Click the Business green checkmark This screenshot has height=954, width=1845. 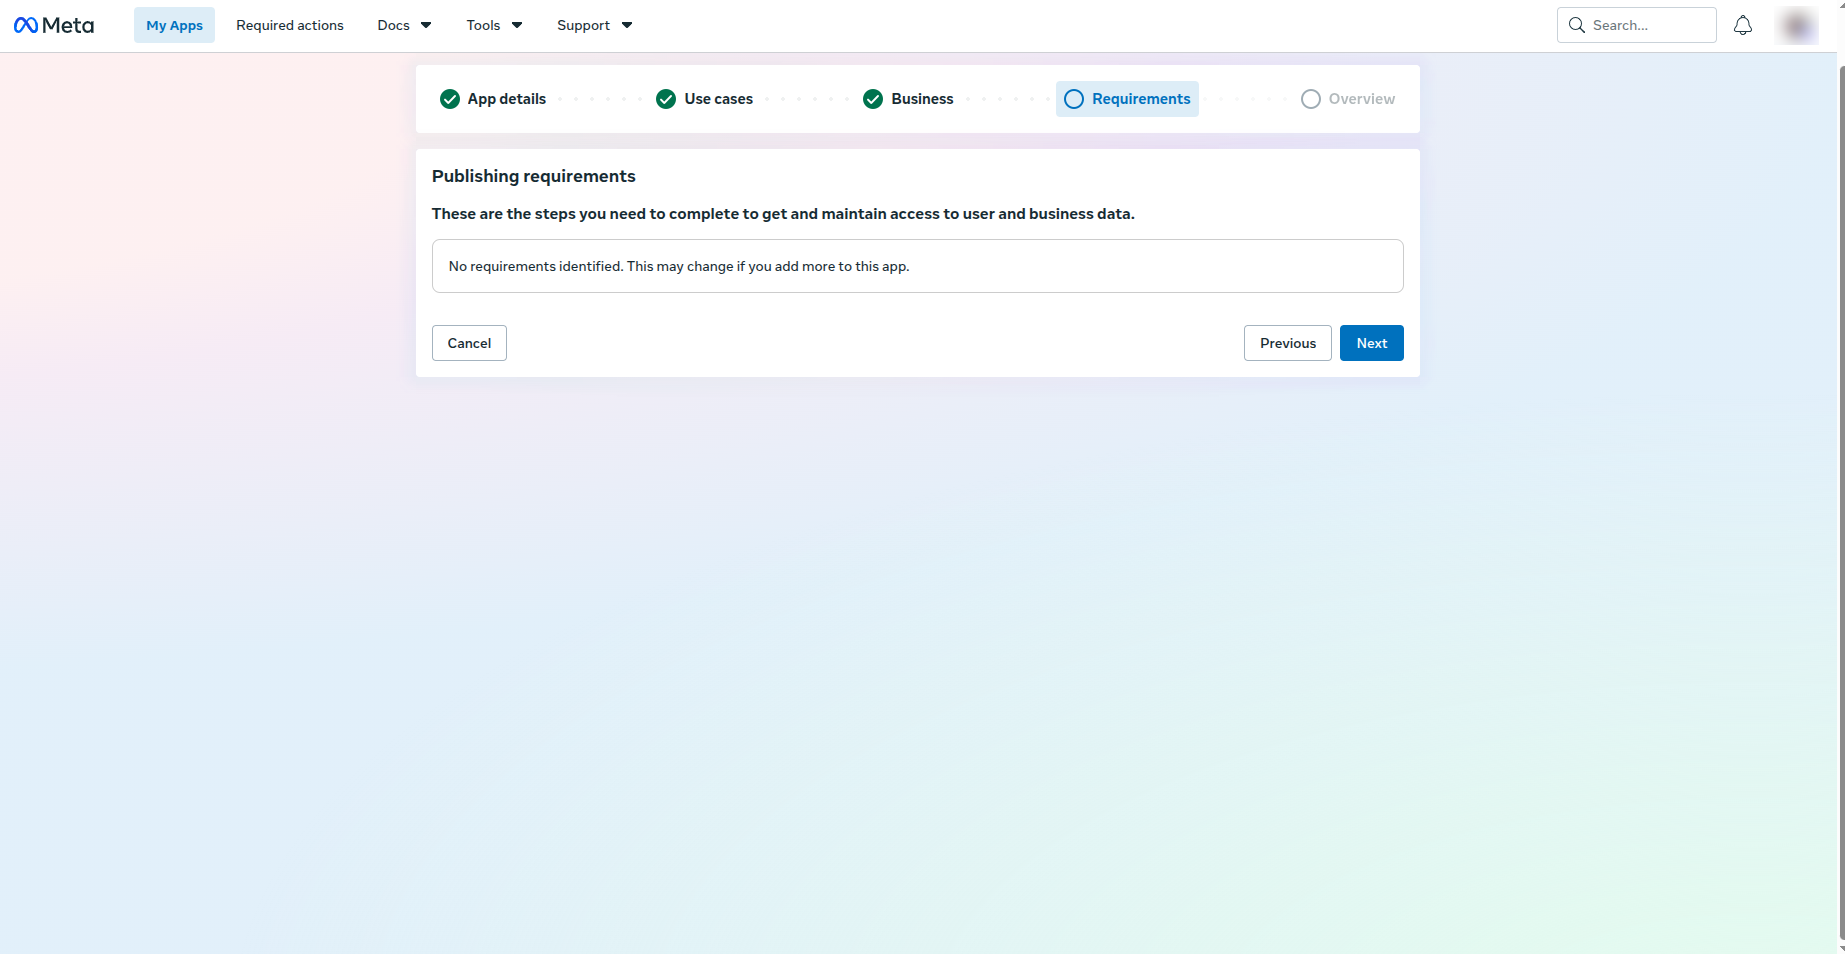(873, 99)
